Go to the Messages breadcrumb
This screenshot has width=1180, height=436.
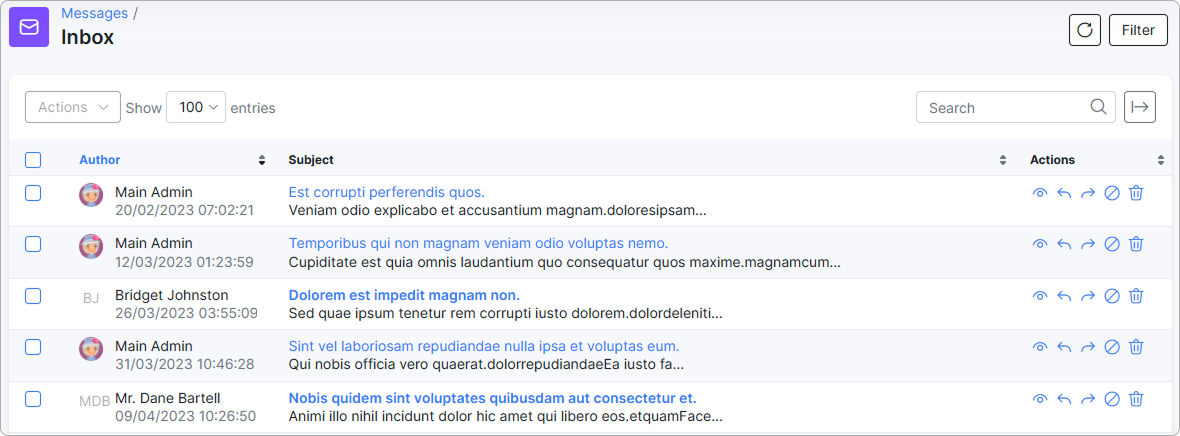point(95,13)
